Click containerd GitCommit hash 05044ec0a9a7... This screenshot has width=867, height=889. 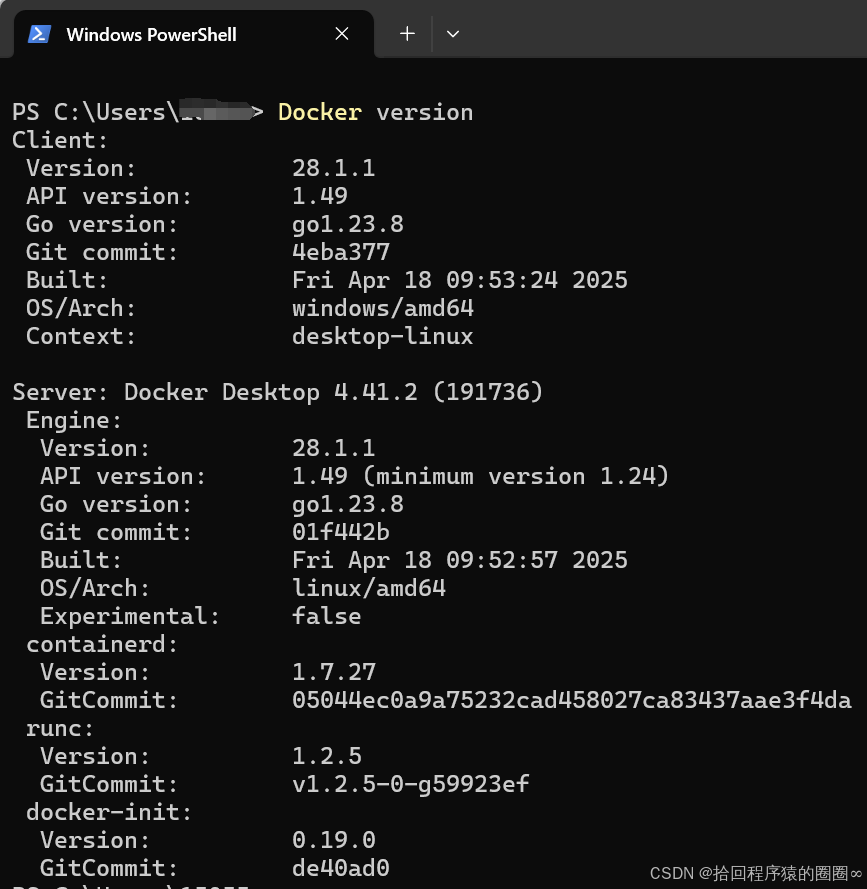[x=572, y=700]
